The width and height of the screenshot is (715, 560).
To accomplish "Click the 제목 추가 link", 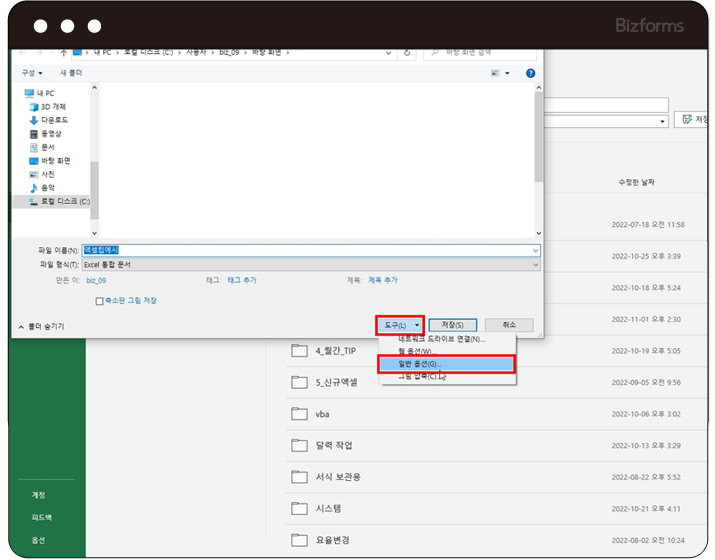I will 383,280.
